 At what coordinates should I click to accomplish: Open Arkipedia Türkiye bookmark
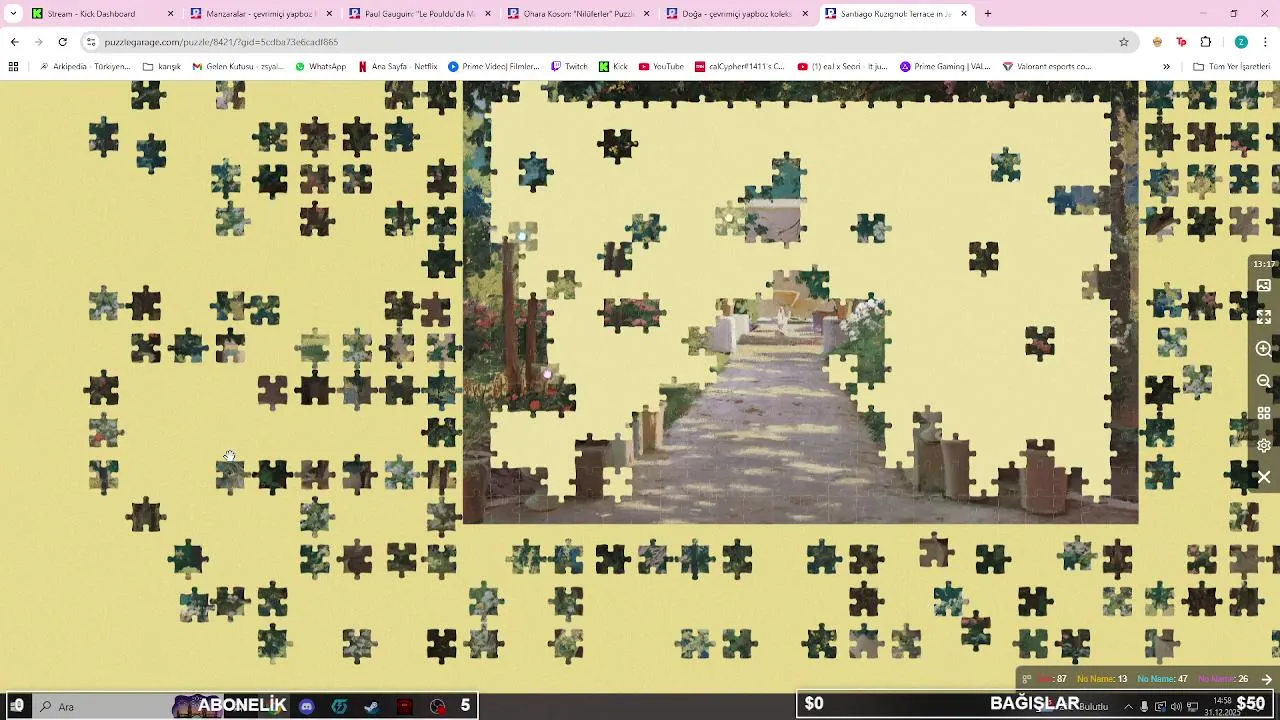[x=84, y=66]
